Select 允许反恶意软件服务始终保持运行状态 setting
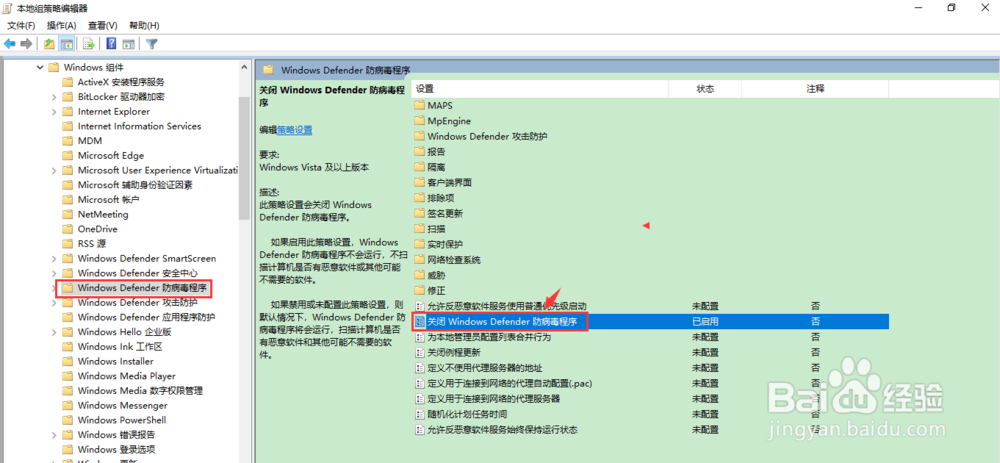The width and height of the screenshot is (1000, 463). coord(502,430)
